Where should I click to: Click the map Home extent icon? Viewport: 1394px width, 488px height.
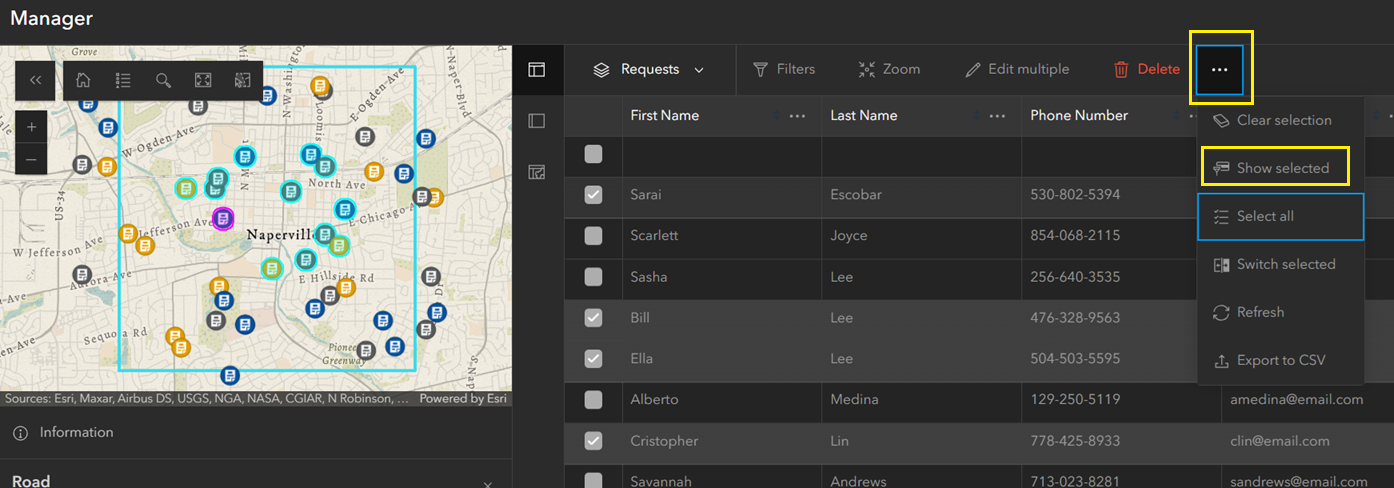[x=84, y=81]
